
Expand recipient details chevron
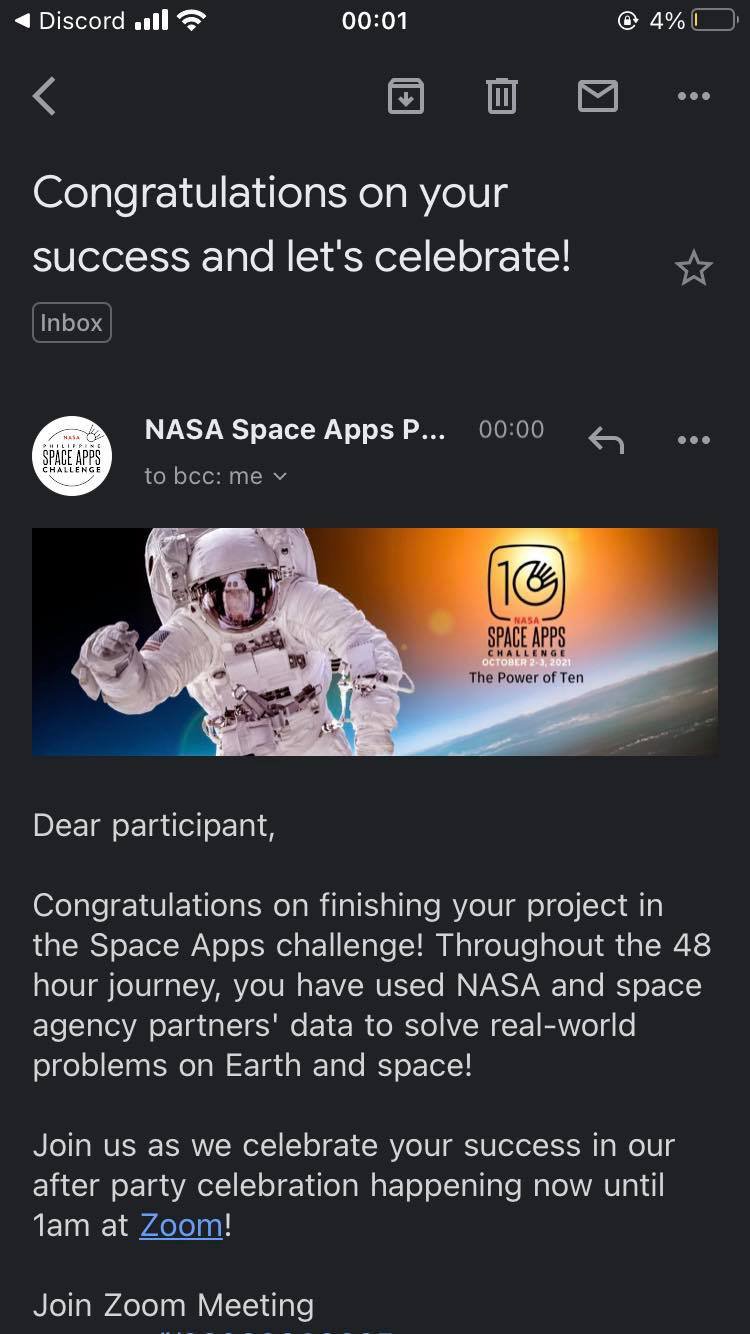(280, 477)
